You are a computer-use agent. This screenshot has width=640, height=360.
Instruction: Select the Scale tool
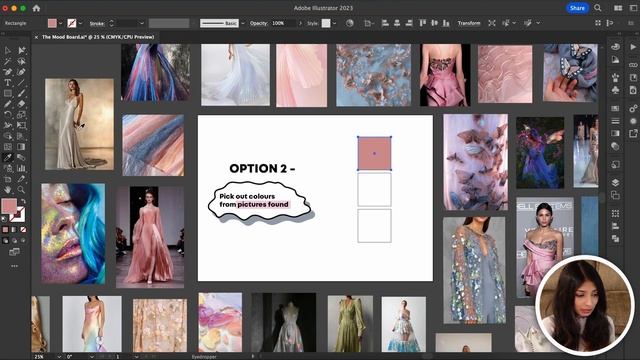pos(22,115)
